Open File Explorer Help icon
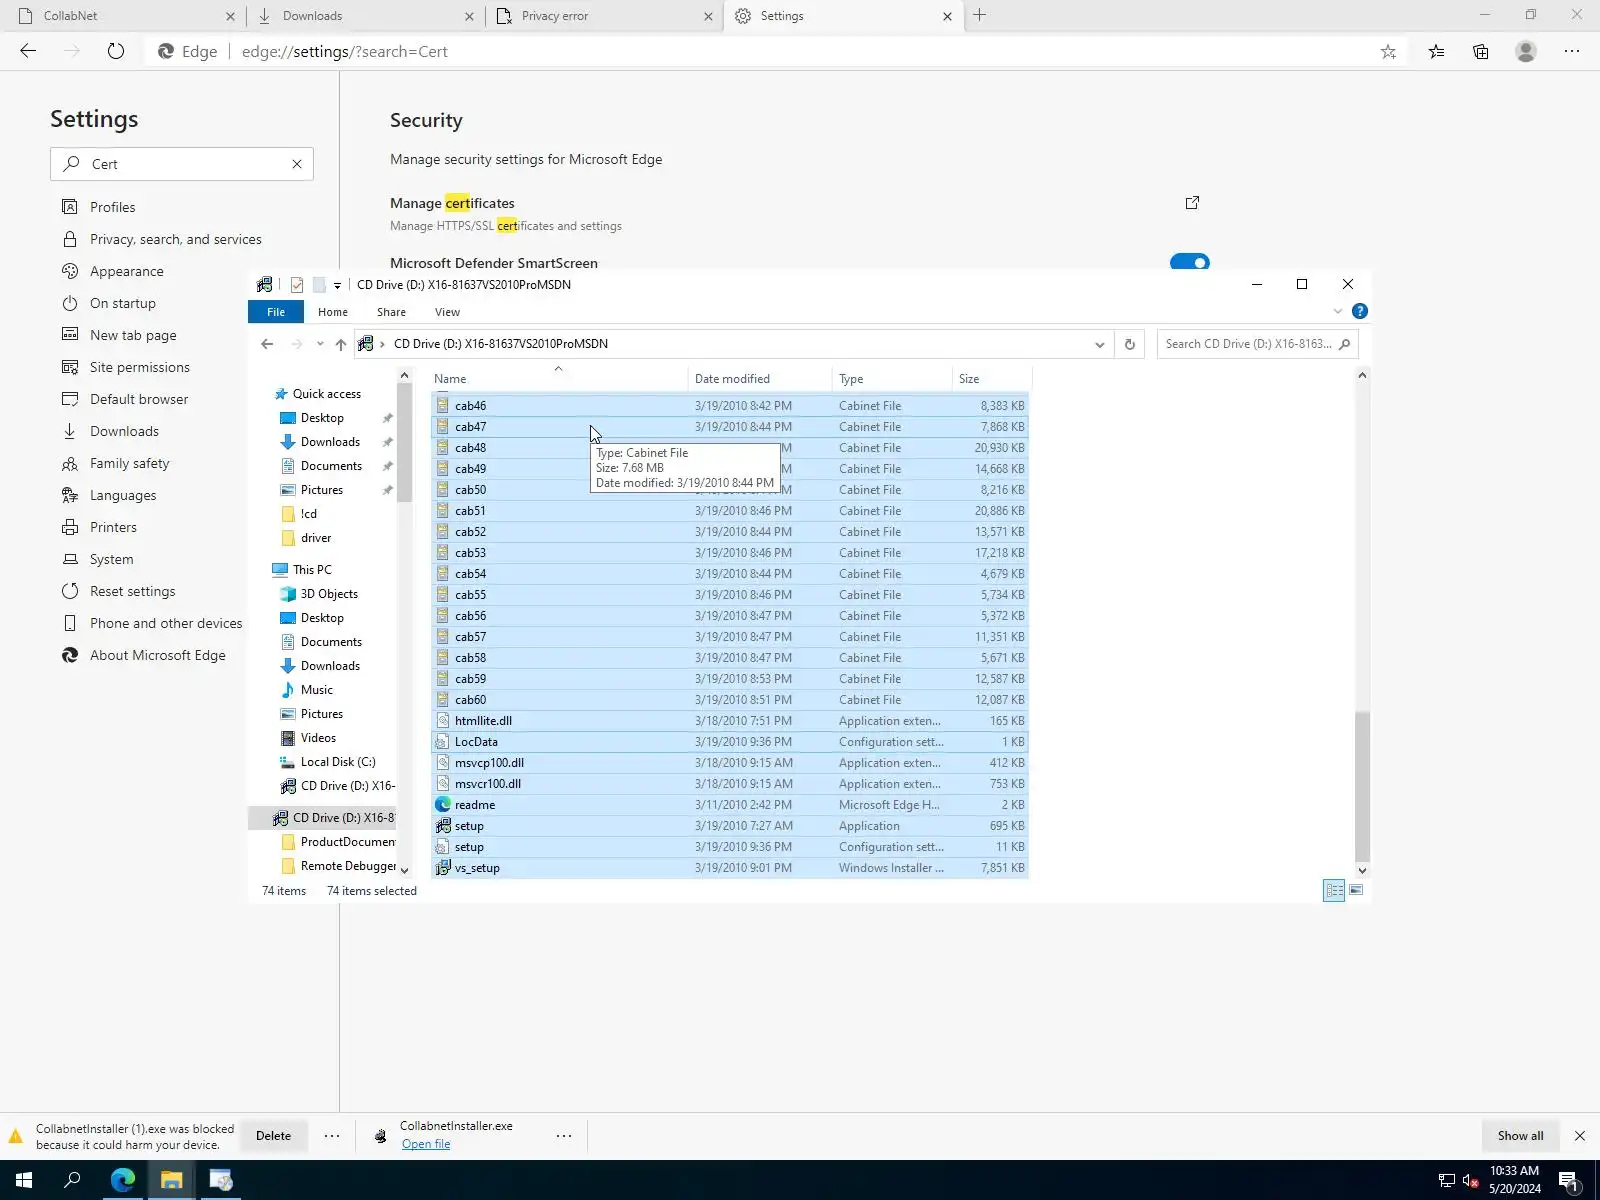Viewport: 1600px width, 1200px height. pos(1360,312)
